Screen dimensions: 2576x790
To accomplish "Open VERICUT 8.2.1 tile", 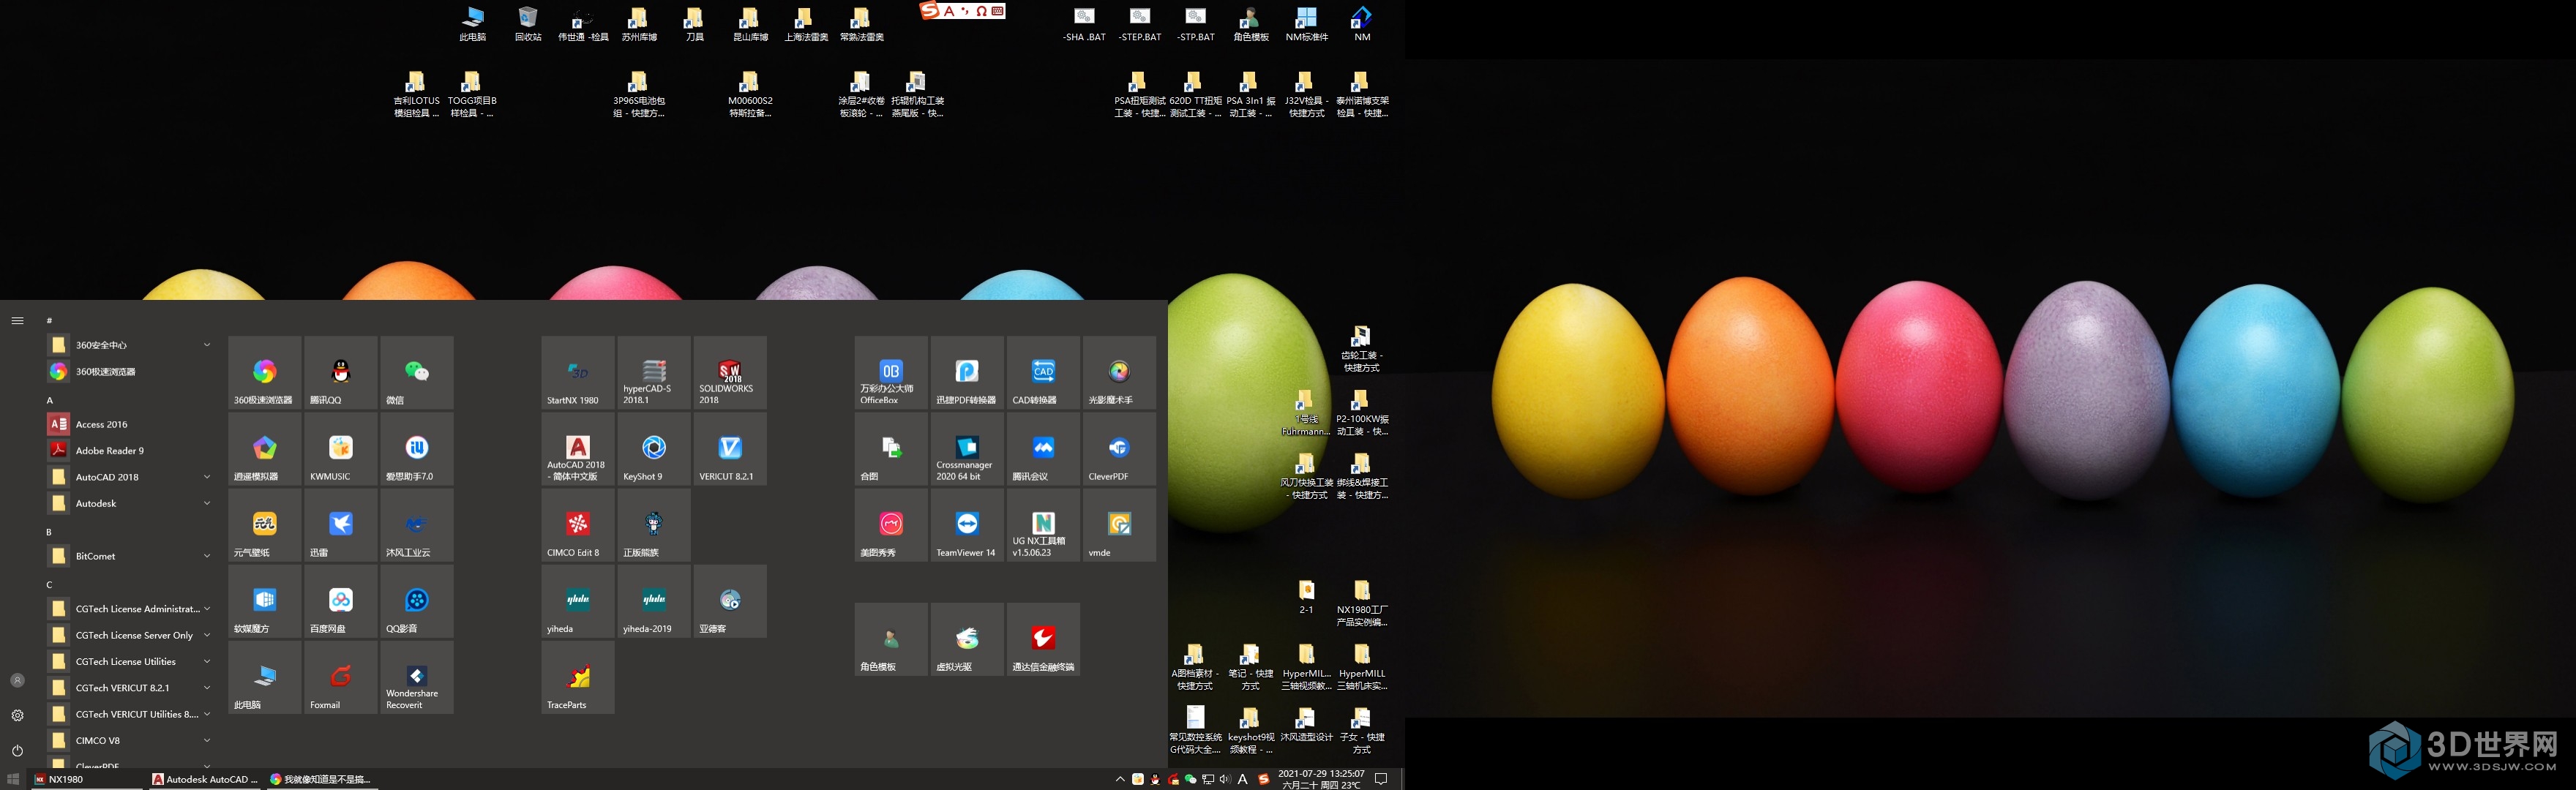I will [x=730, y=448].
